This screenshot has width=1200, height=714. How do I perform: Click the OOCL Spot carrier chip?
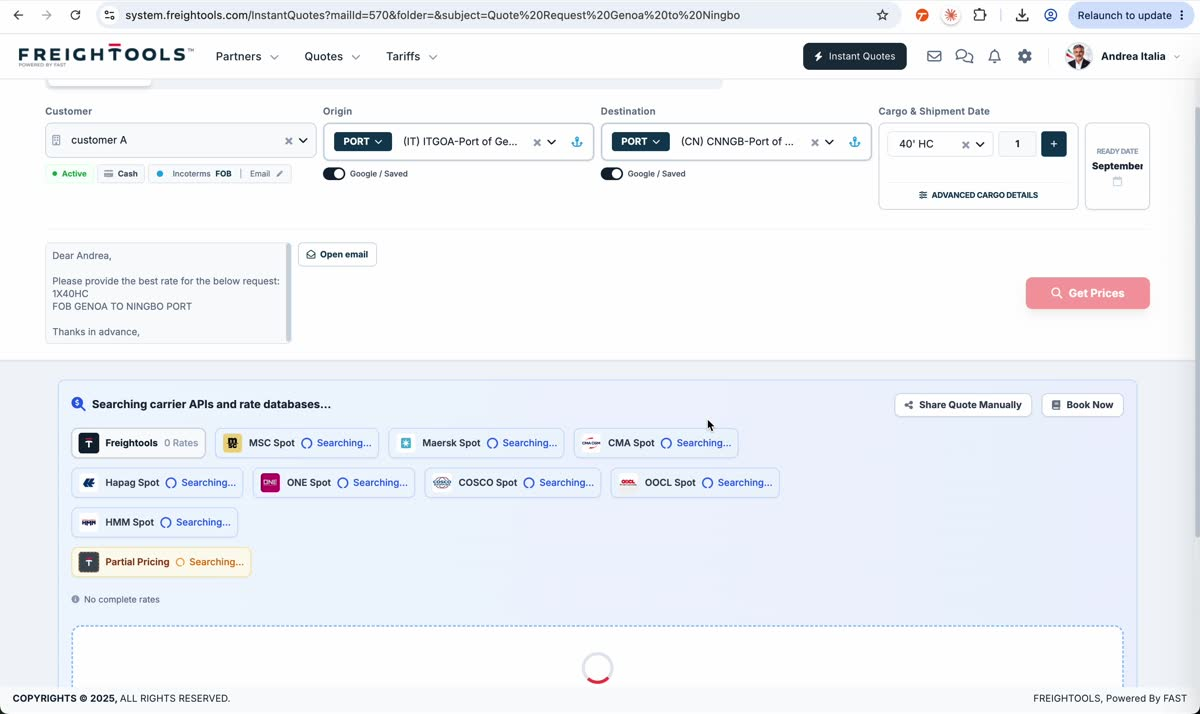[695, 483]
